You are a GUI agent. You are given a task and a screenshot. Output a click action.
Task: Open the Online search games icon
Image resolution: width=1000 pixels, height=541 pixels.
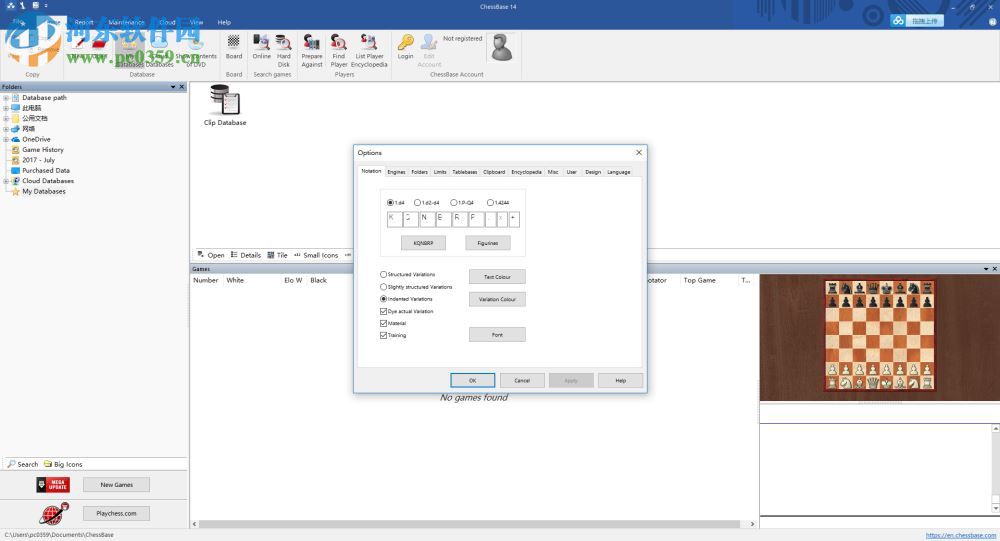(261, 47)
